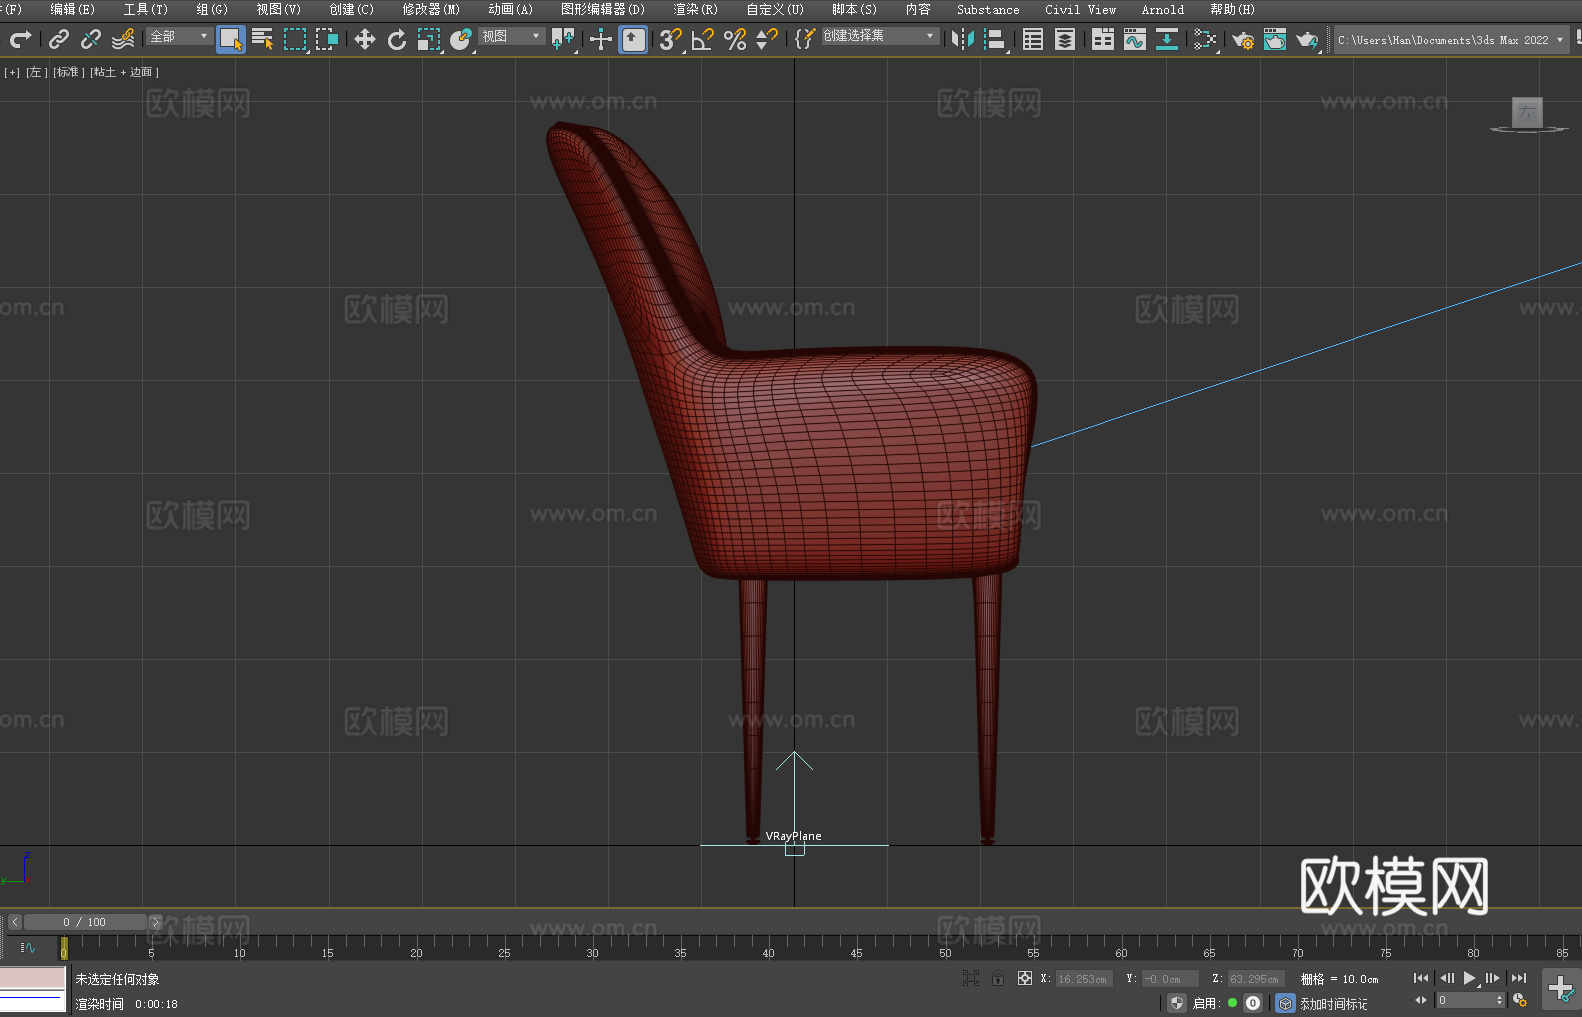This screenshot has height=1017, width=1582.
Task: Click the Select and Manipulate icon
Action: (600, 39)
